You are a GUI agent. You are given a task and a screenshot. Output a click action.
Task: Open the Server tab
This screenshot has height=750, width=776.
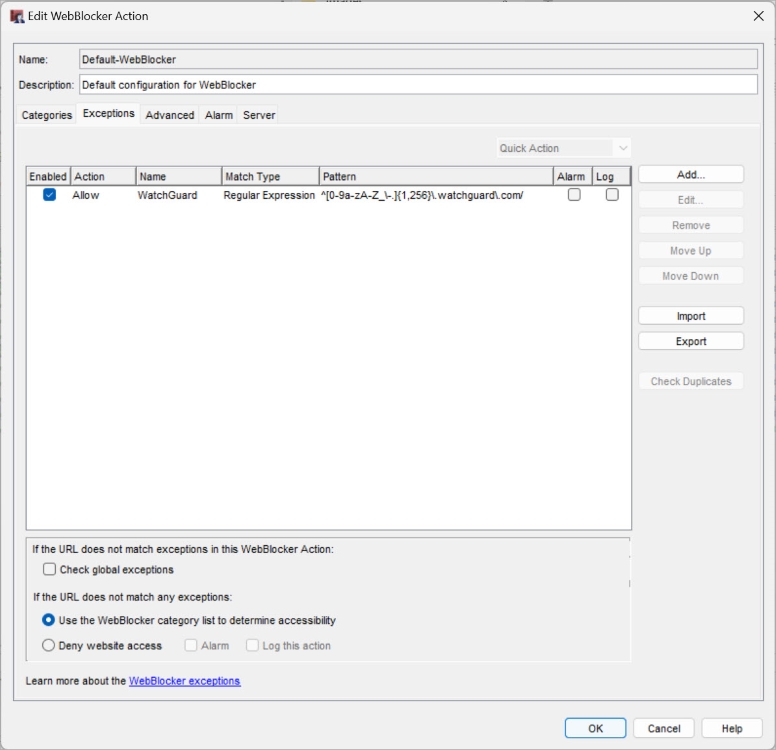tap(259, 115)
